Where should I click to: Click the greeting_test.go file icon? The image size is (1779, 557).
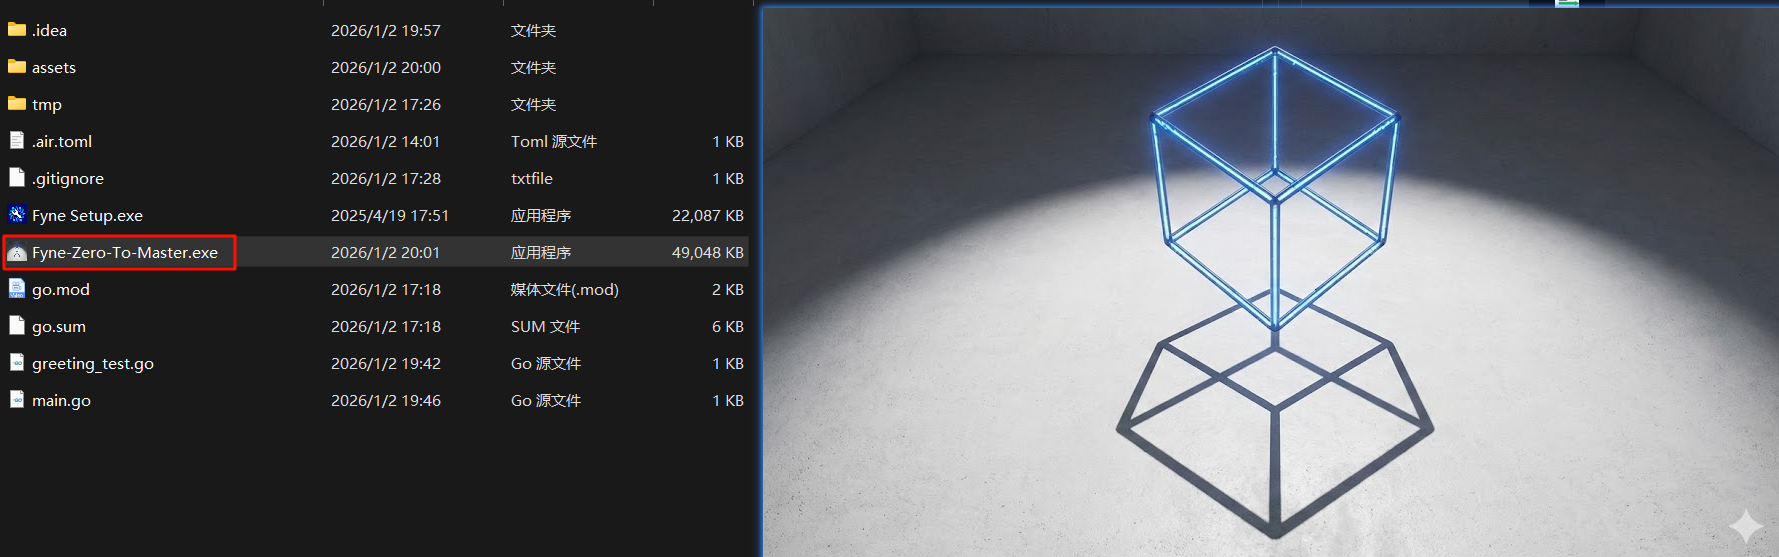point(17,363)
